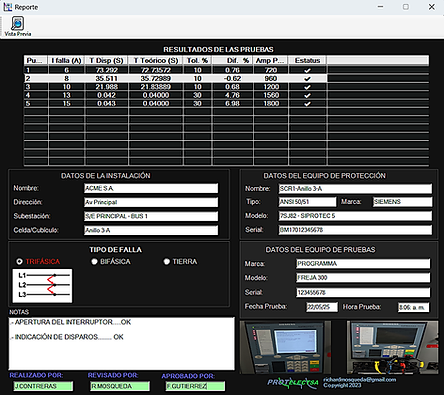Screen dimensions: 444x395
Task: Open Vista Previa print preview
Action: click(17, 26)
